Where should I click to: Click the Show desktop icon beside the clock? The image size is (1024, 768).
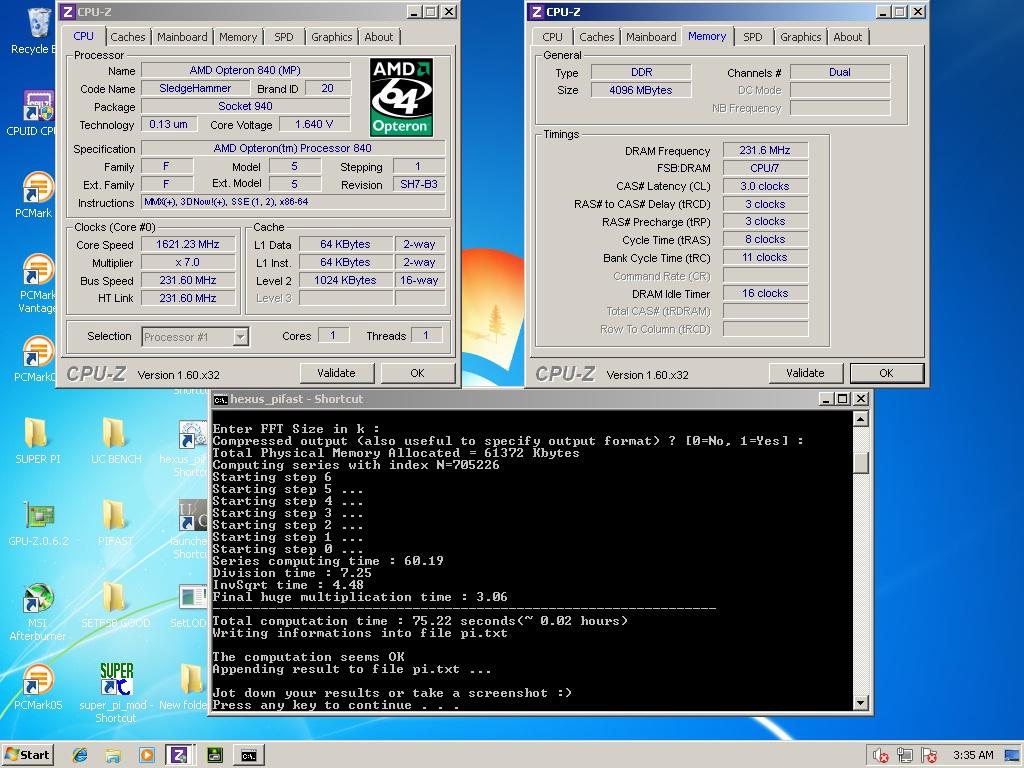1013,756
